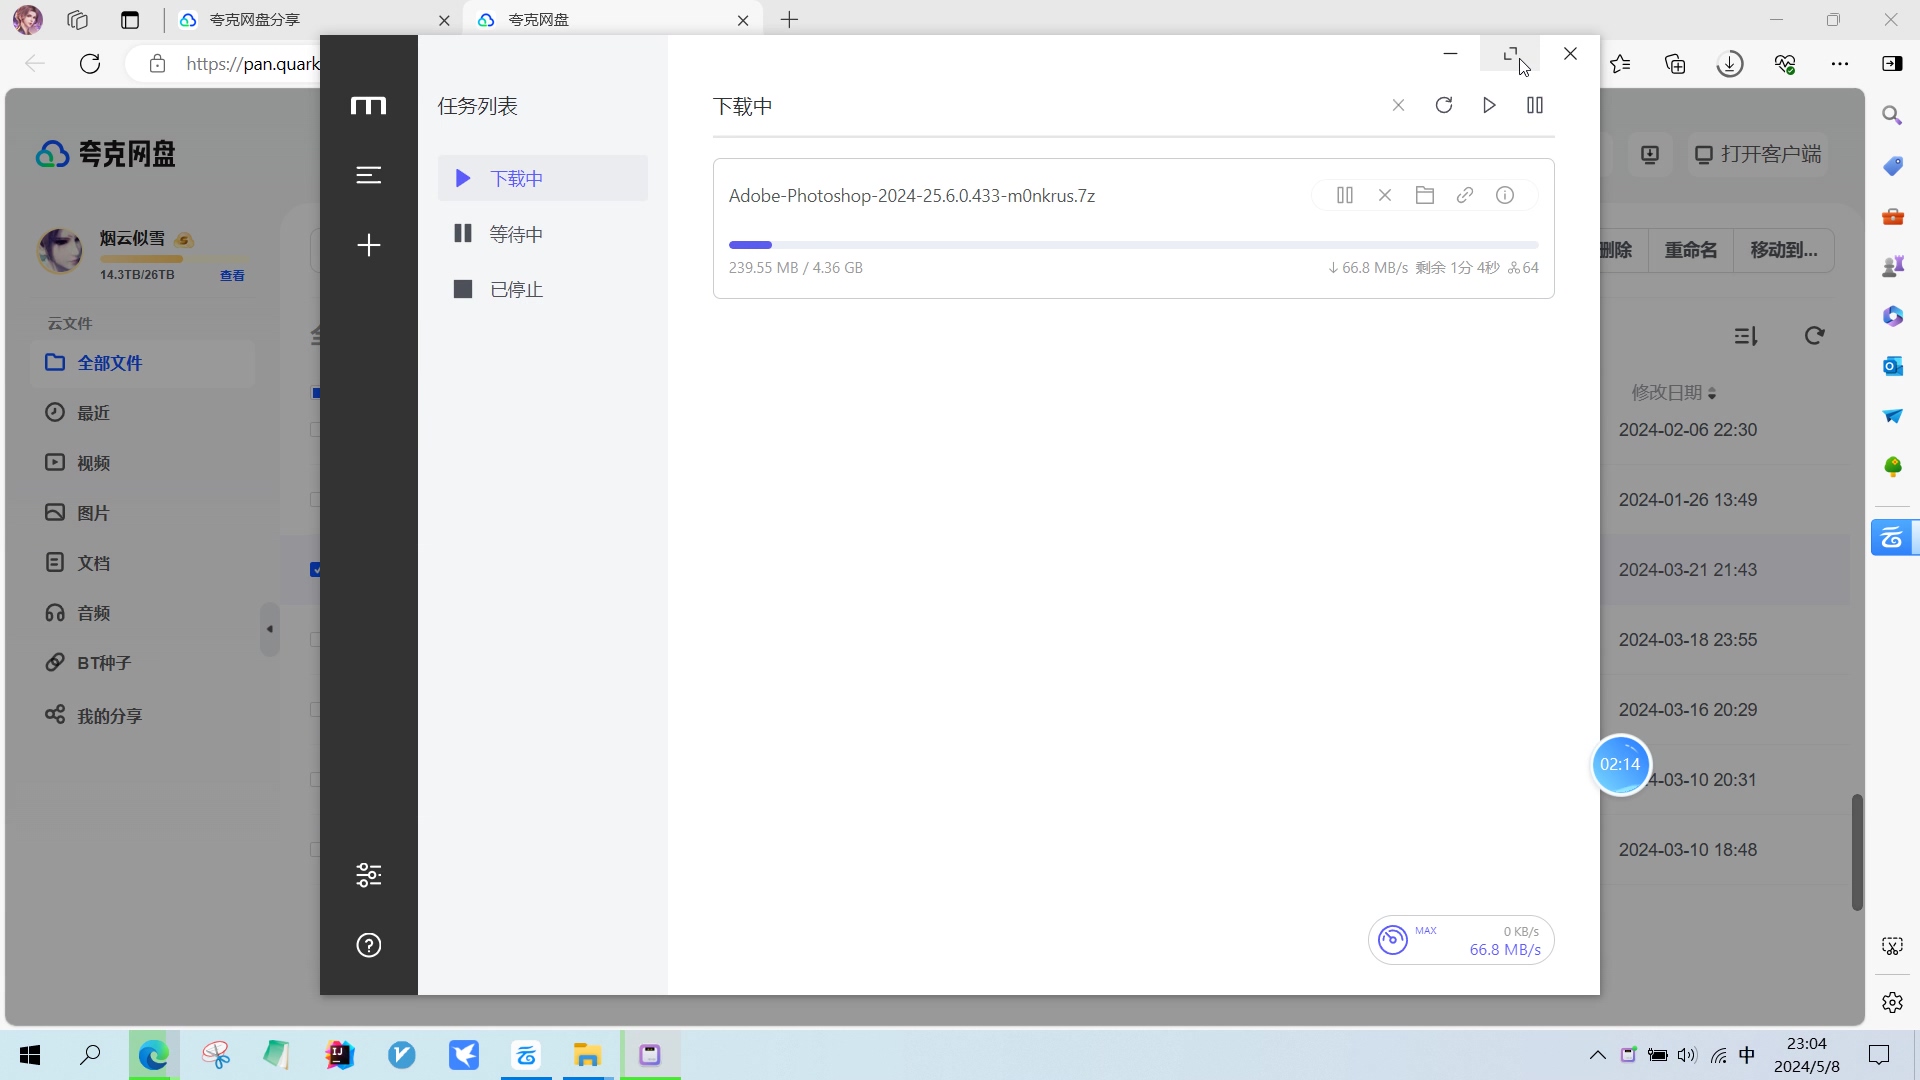Open the Motrix help question-mark icon
Viewport: 1920px width, 1080px height.
pyautogui.click(x=368, y=945)
